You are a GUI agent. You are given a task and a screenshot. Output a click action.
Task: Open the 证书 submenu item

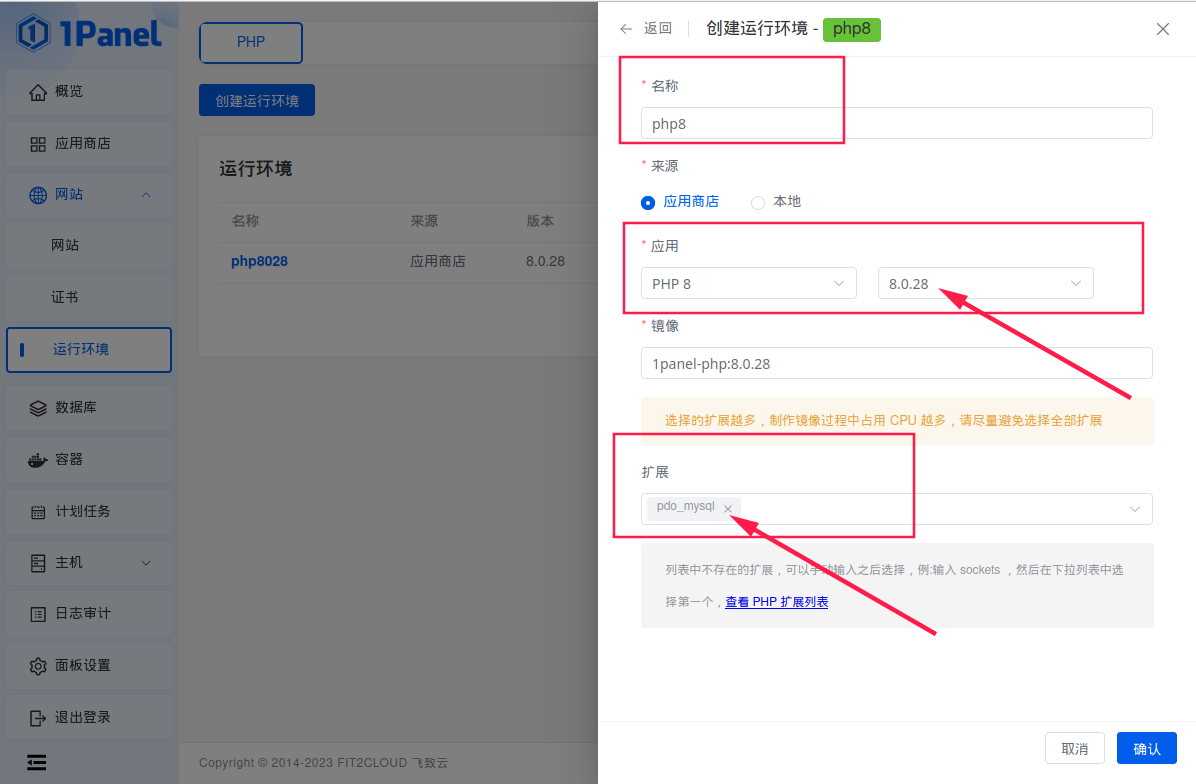[89, 297]
